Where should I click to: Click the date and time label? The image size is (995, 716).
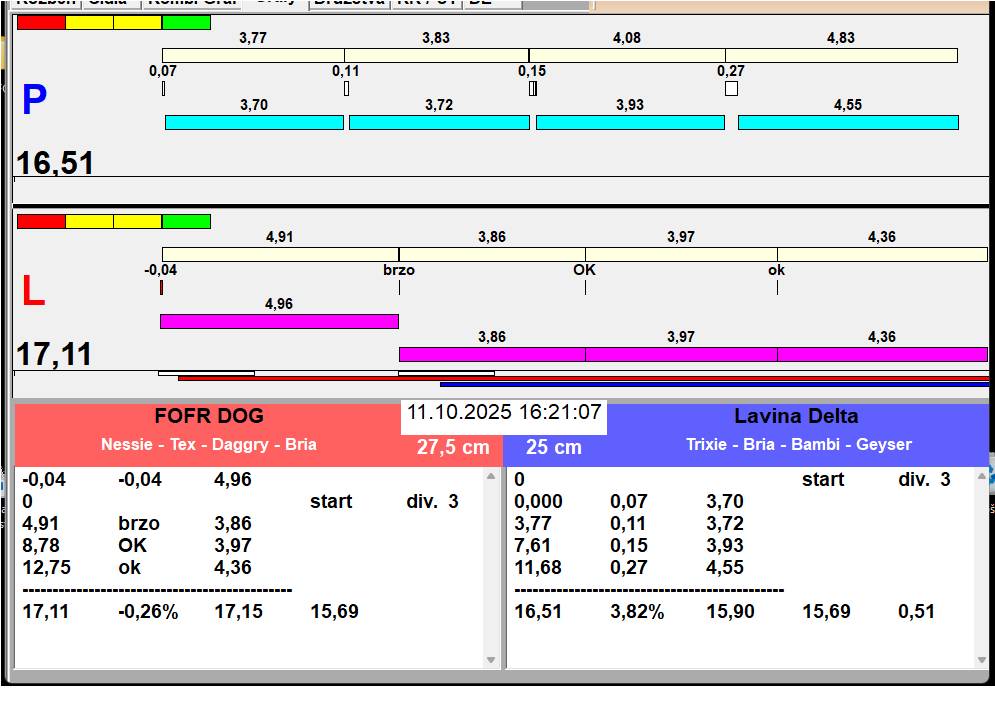tap(504, 412)
